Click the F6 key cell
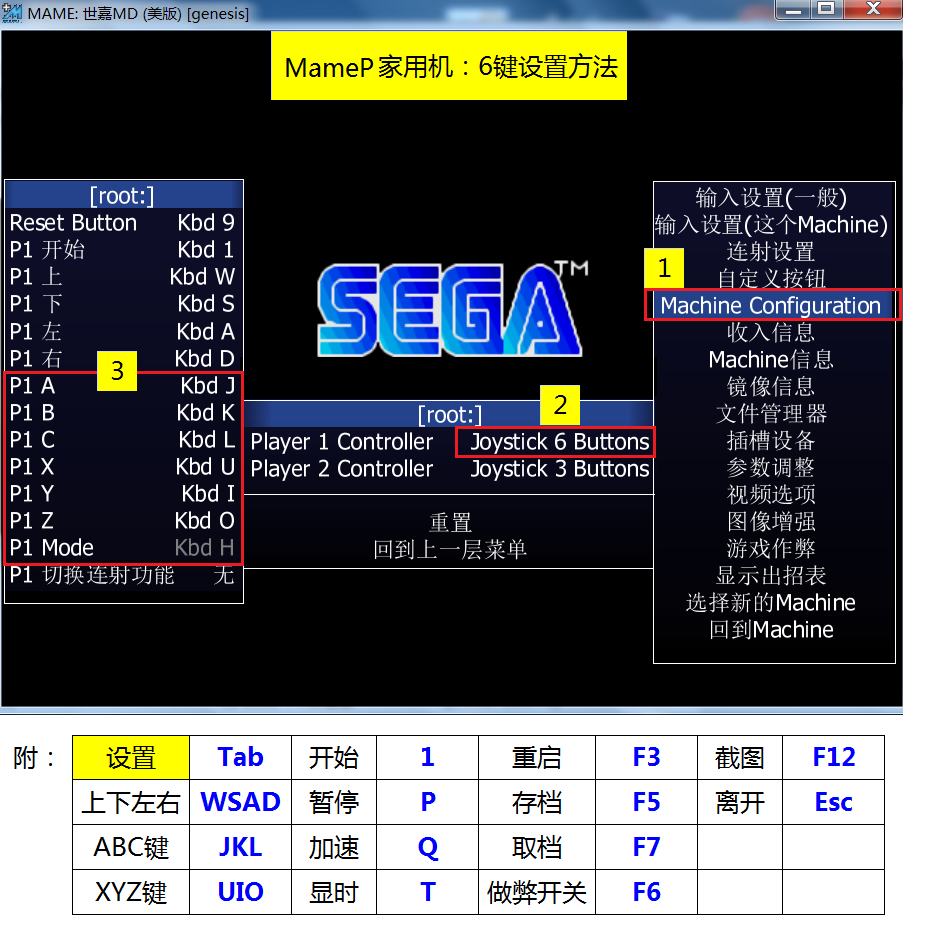 pyautogui.click(x=647, y=892)
